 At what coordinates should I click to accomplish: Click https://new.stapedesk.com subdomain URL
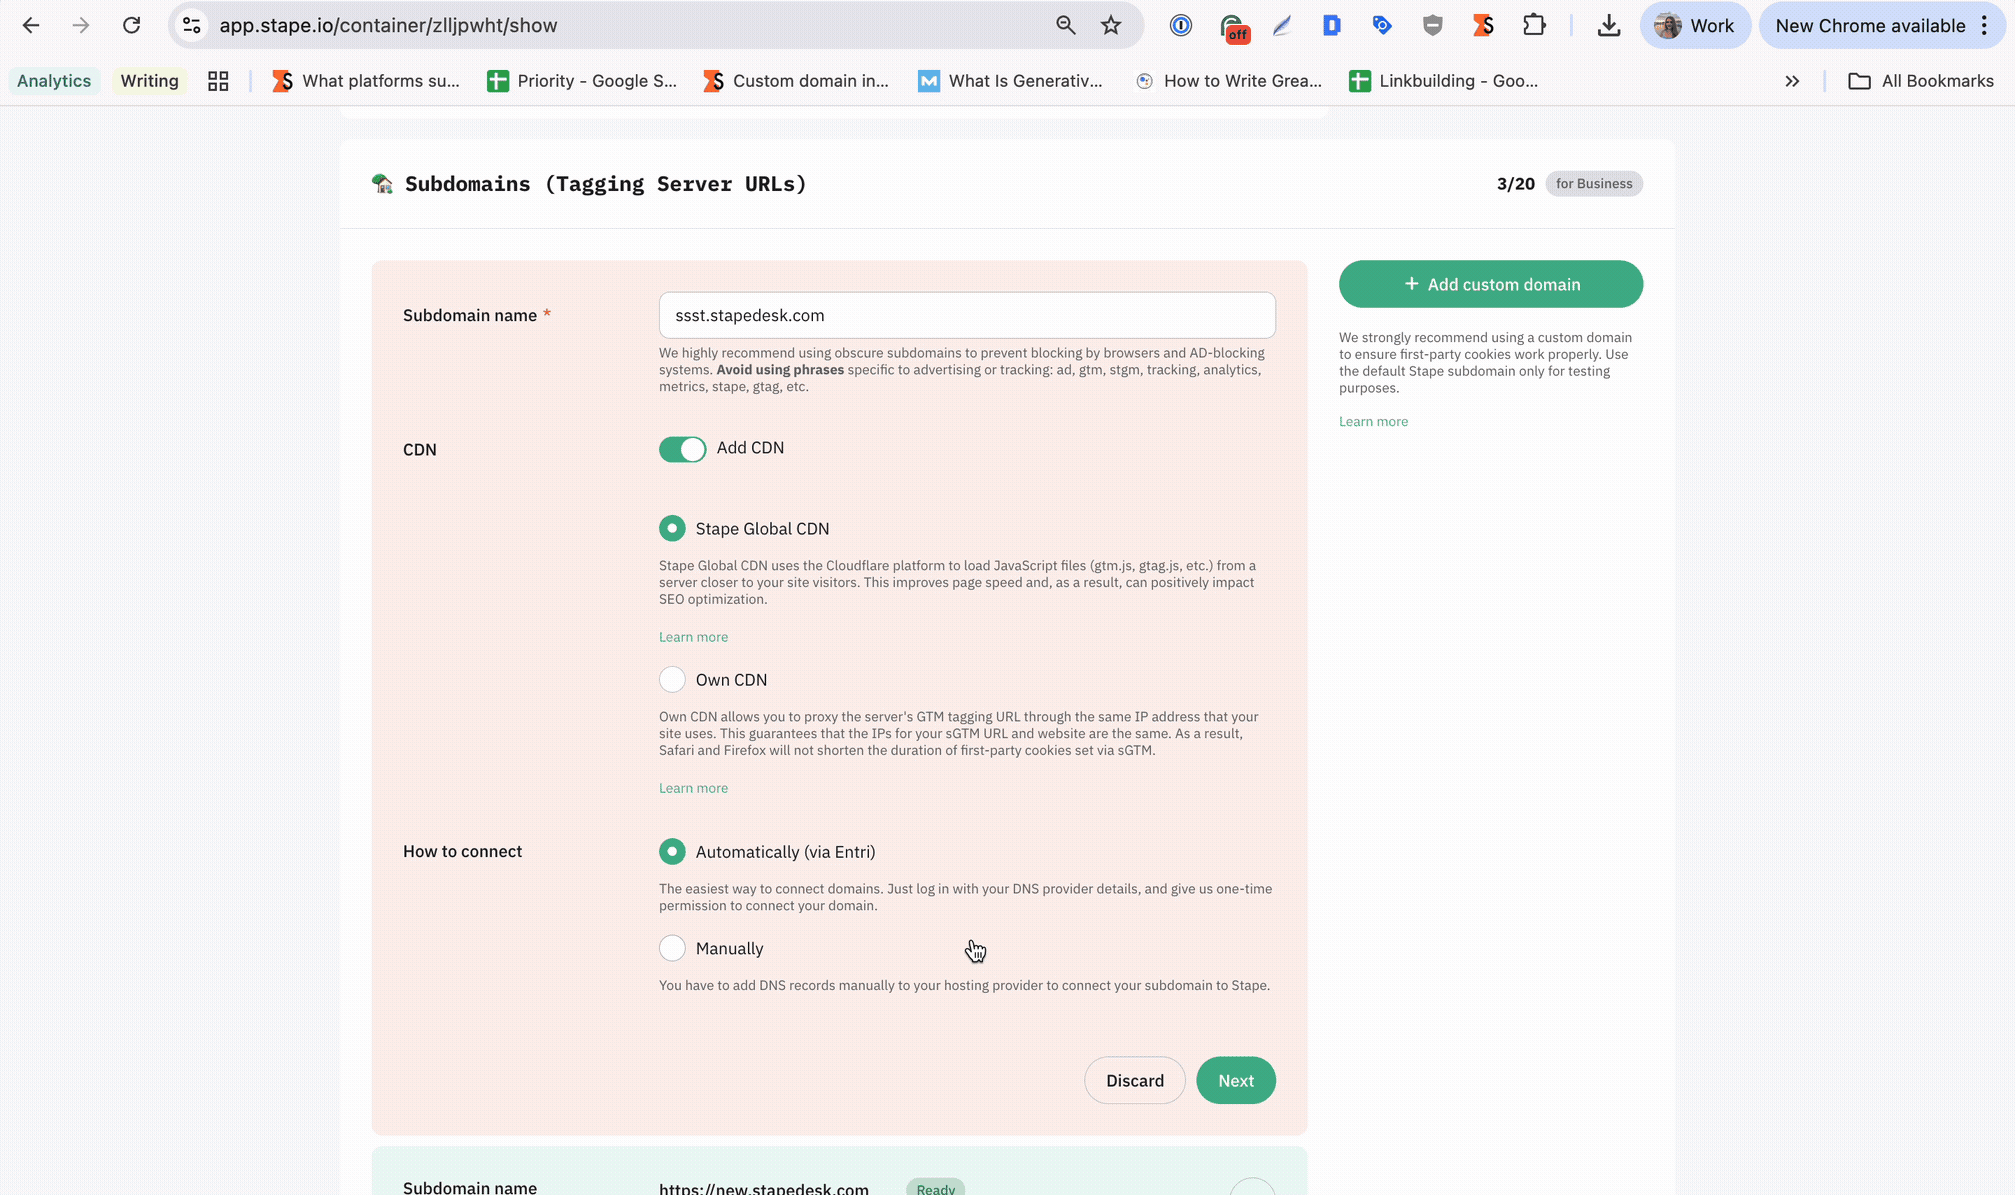pyautogui.click(x=763, y=1188)
